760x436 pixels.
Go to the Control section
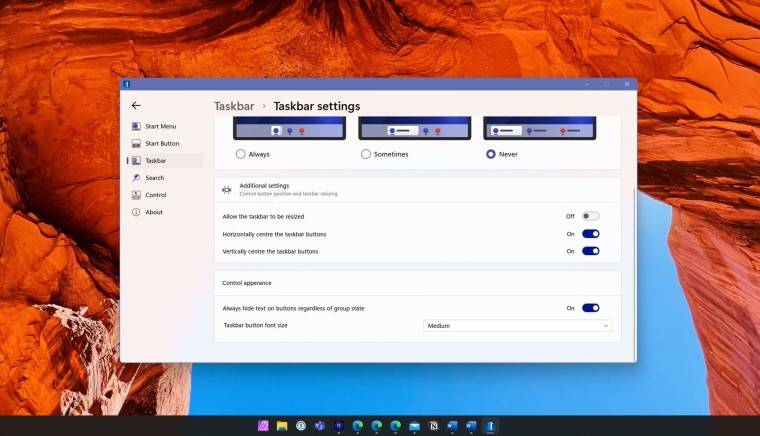(x=155, y=195)
